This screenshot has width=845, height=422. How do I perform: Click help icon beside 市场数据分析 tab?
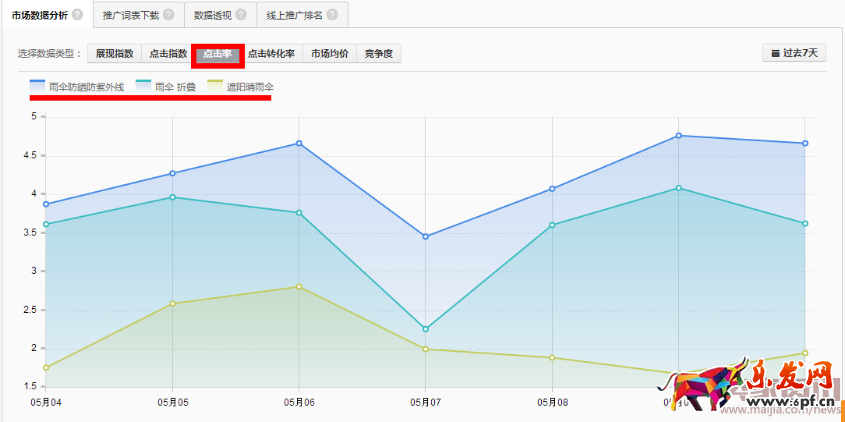click(77, 15)
